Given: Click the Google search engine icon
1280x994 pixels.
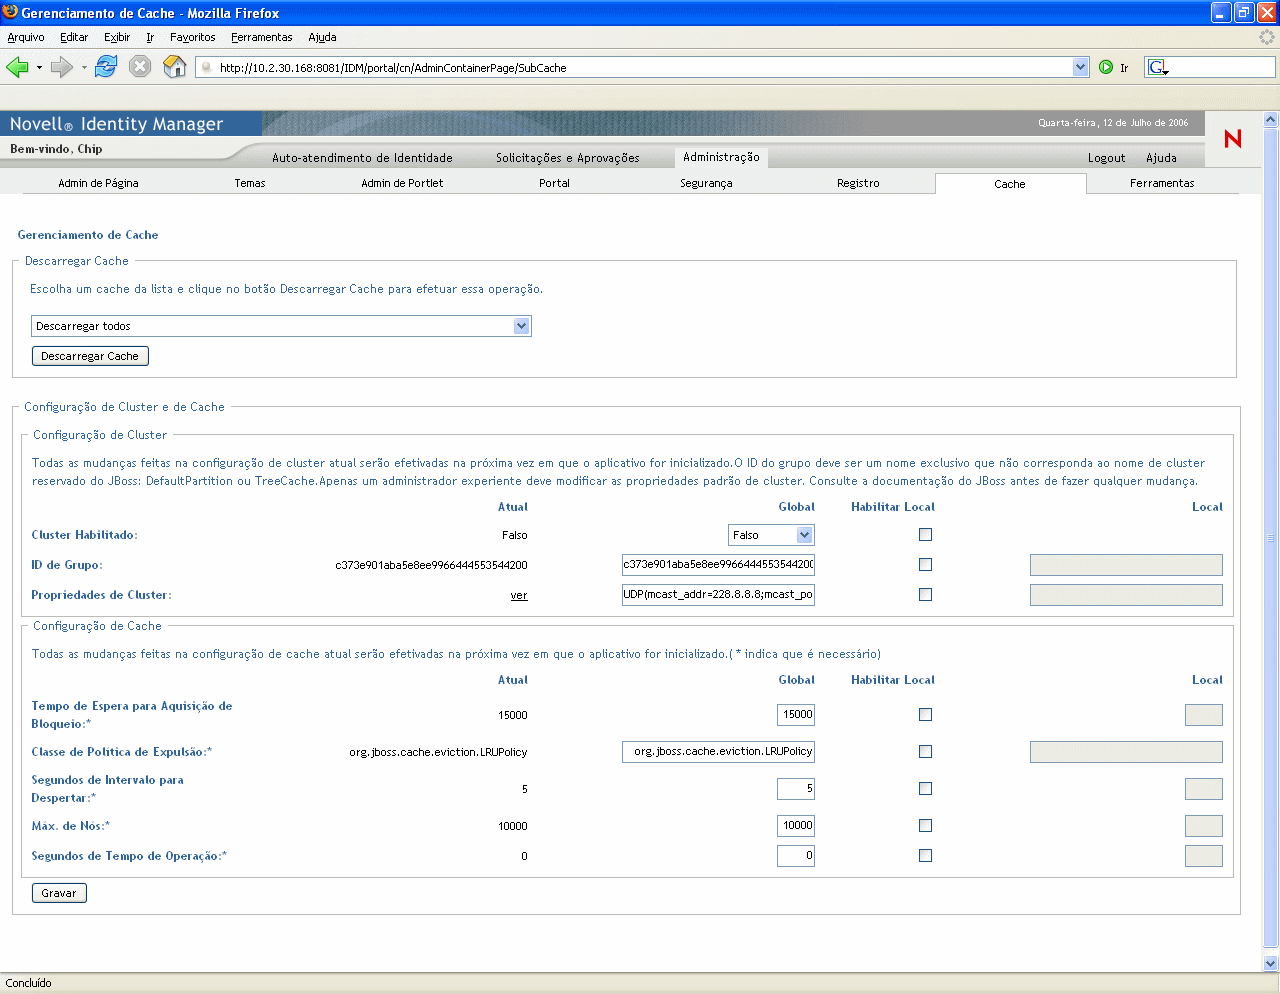Looking at the screenshot, I should pos(1156,68).
